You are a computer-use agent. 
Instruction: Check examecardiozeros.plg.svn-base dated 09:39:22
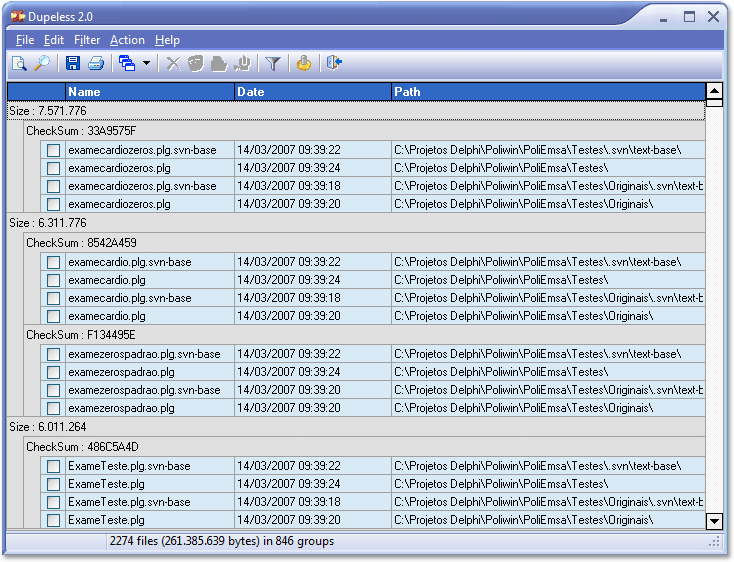click(x=53, y=150)
